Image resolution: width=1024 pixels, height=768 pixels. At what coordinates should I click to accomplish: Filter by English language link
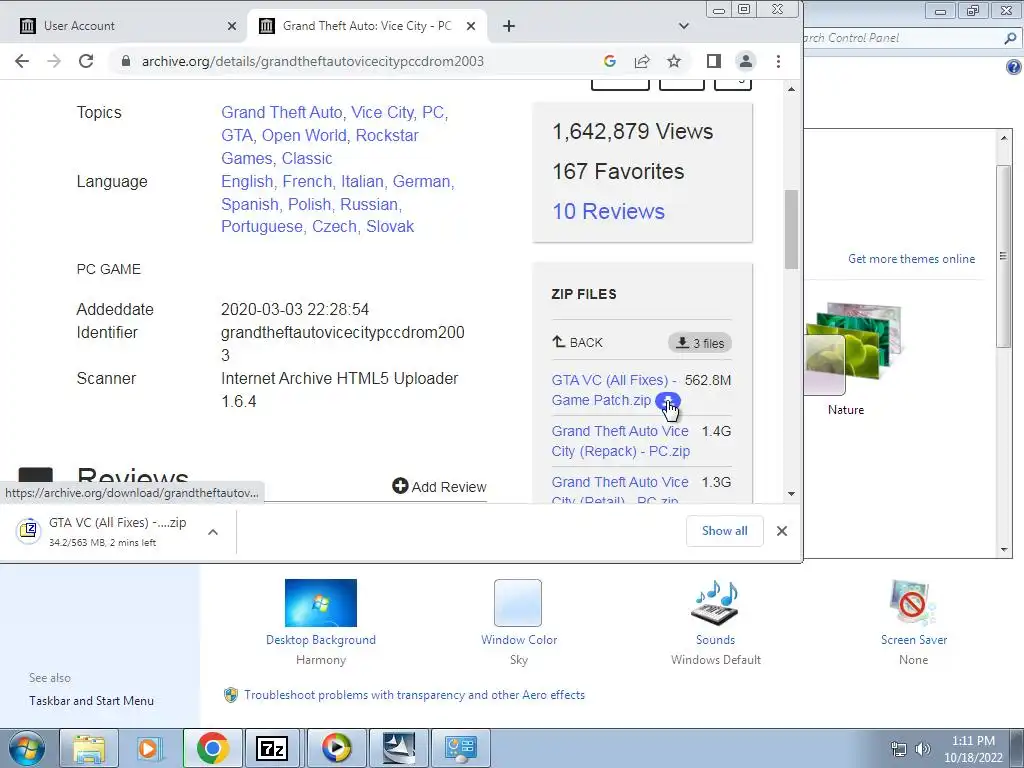pos(247,182)
